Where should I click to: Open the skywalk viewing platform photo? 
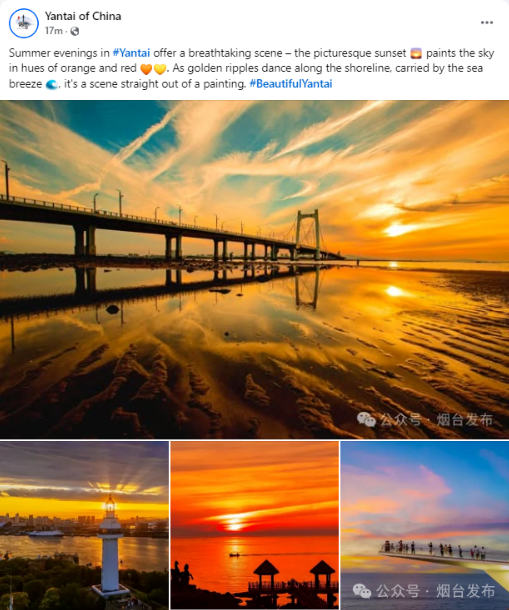point(425,526)
